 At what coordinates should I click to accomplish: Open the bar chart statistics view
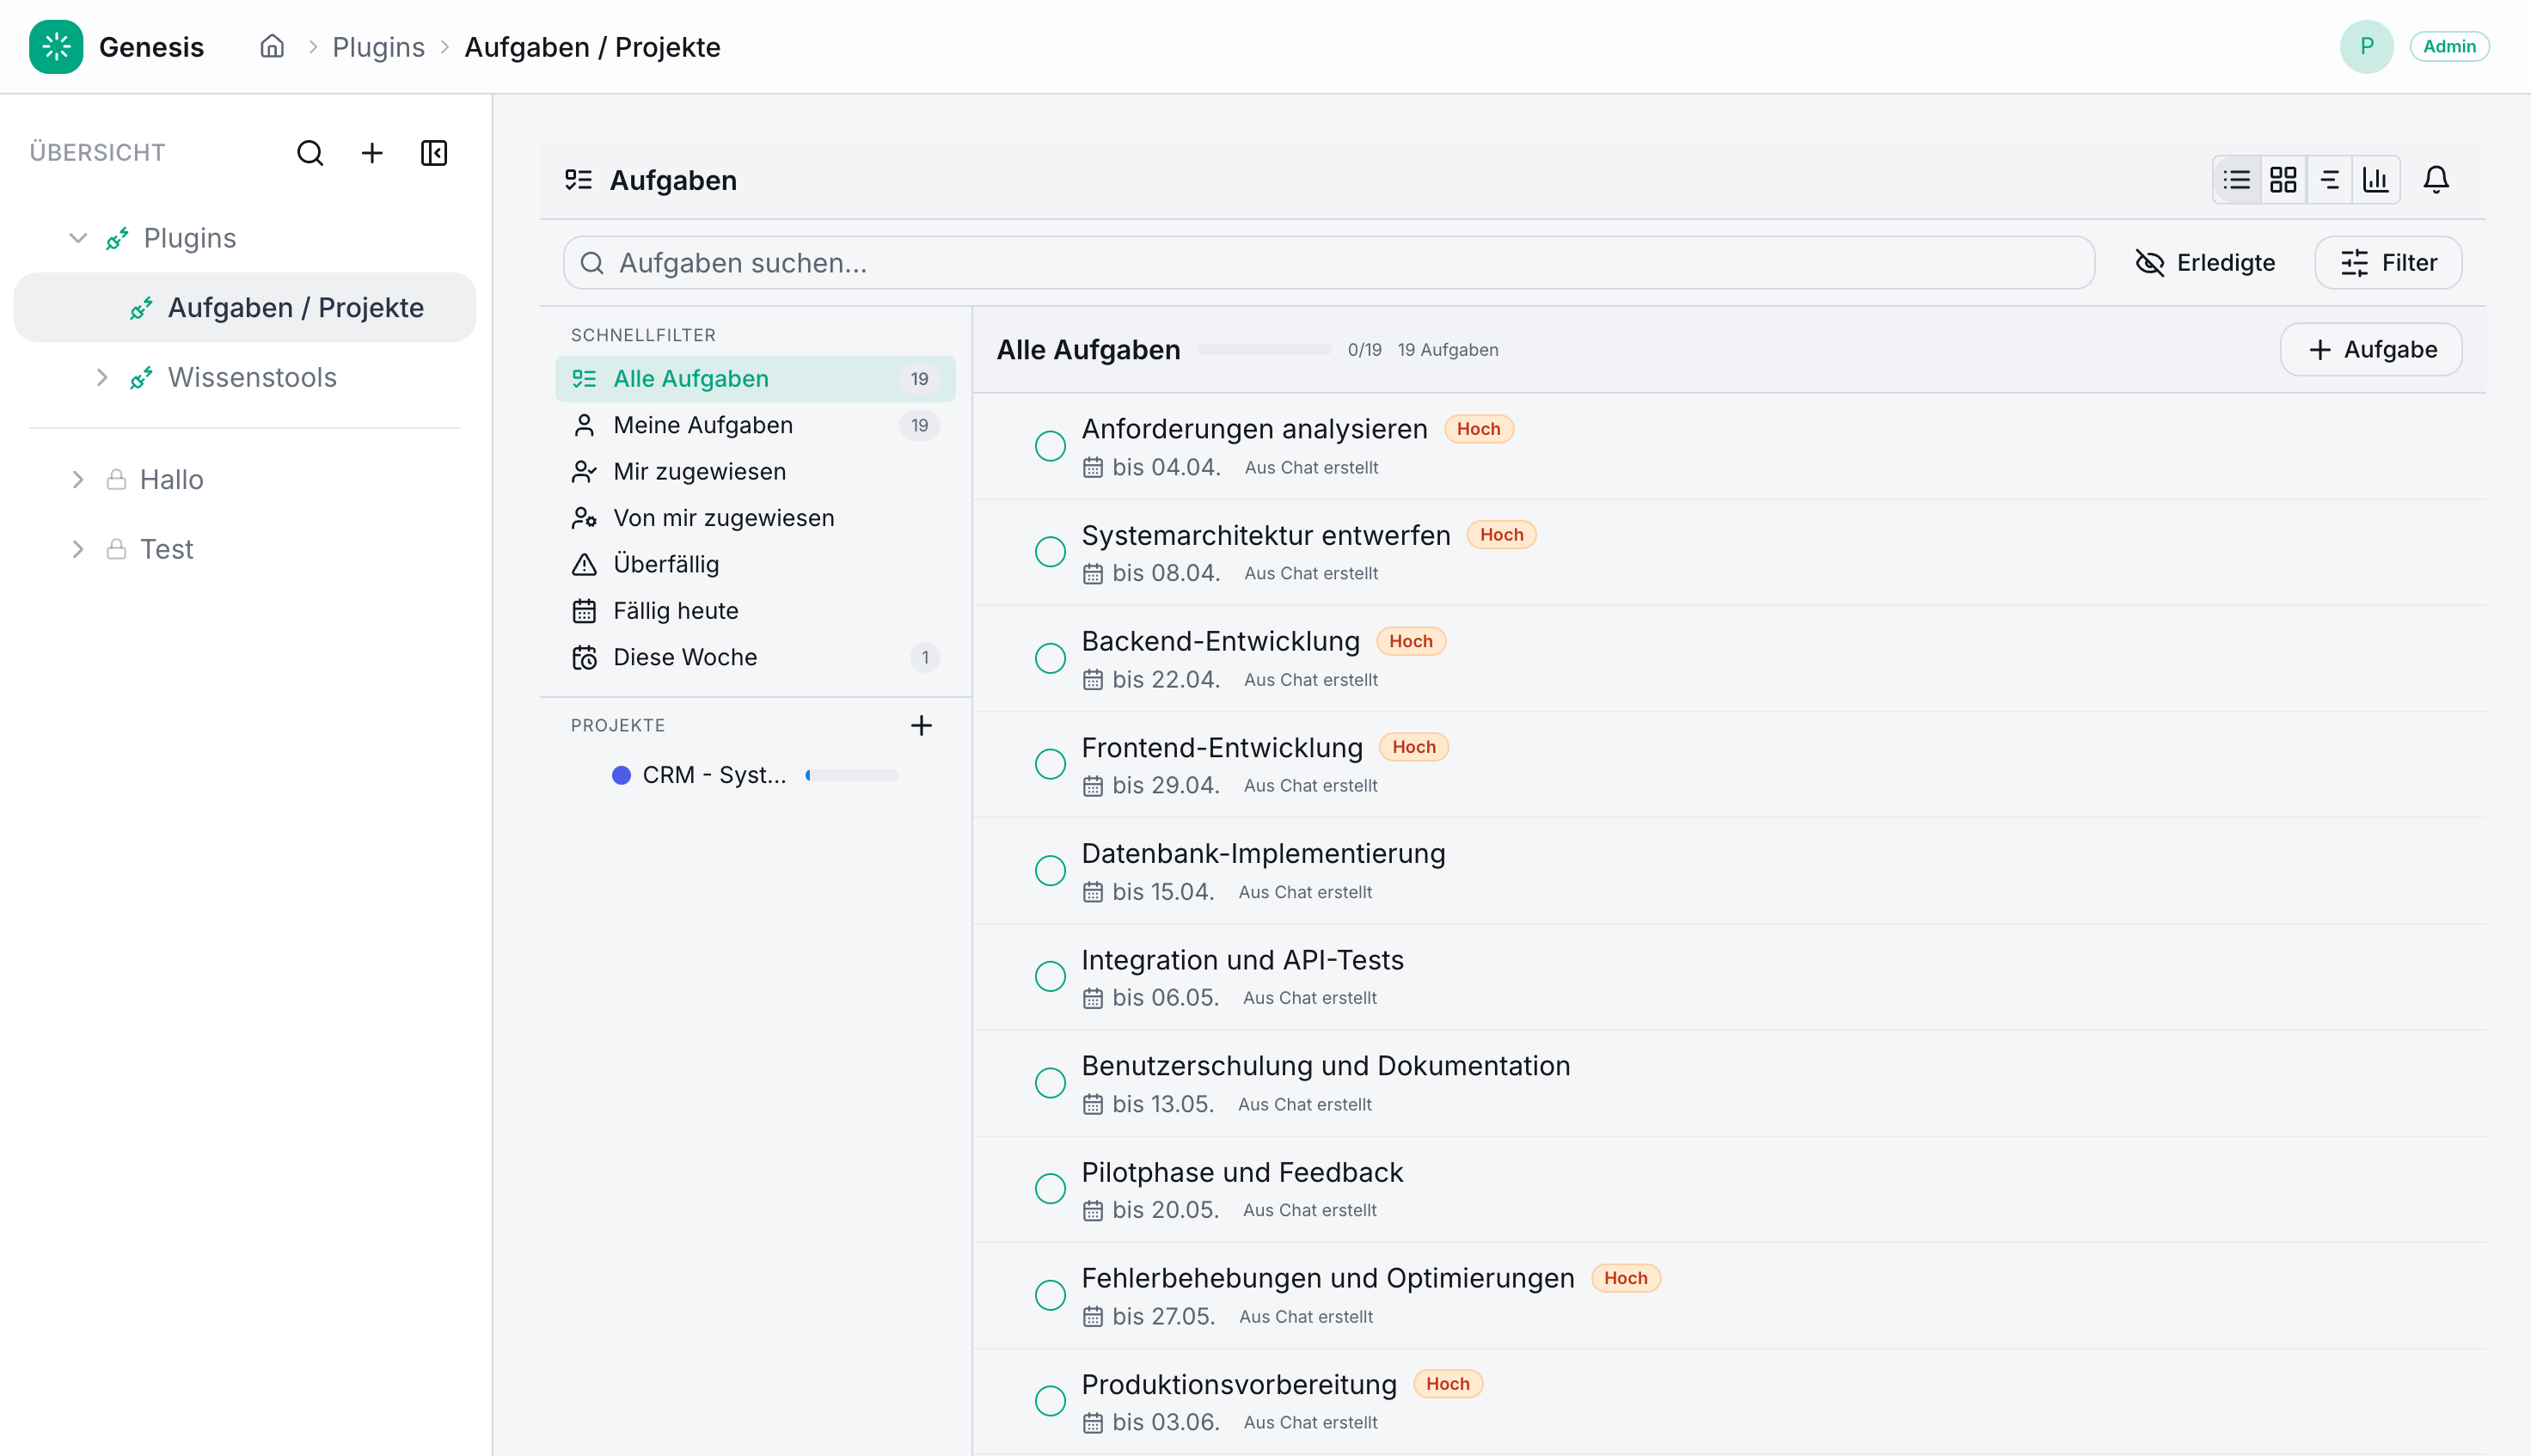(x=2375, y=180)
